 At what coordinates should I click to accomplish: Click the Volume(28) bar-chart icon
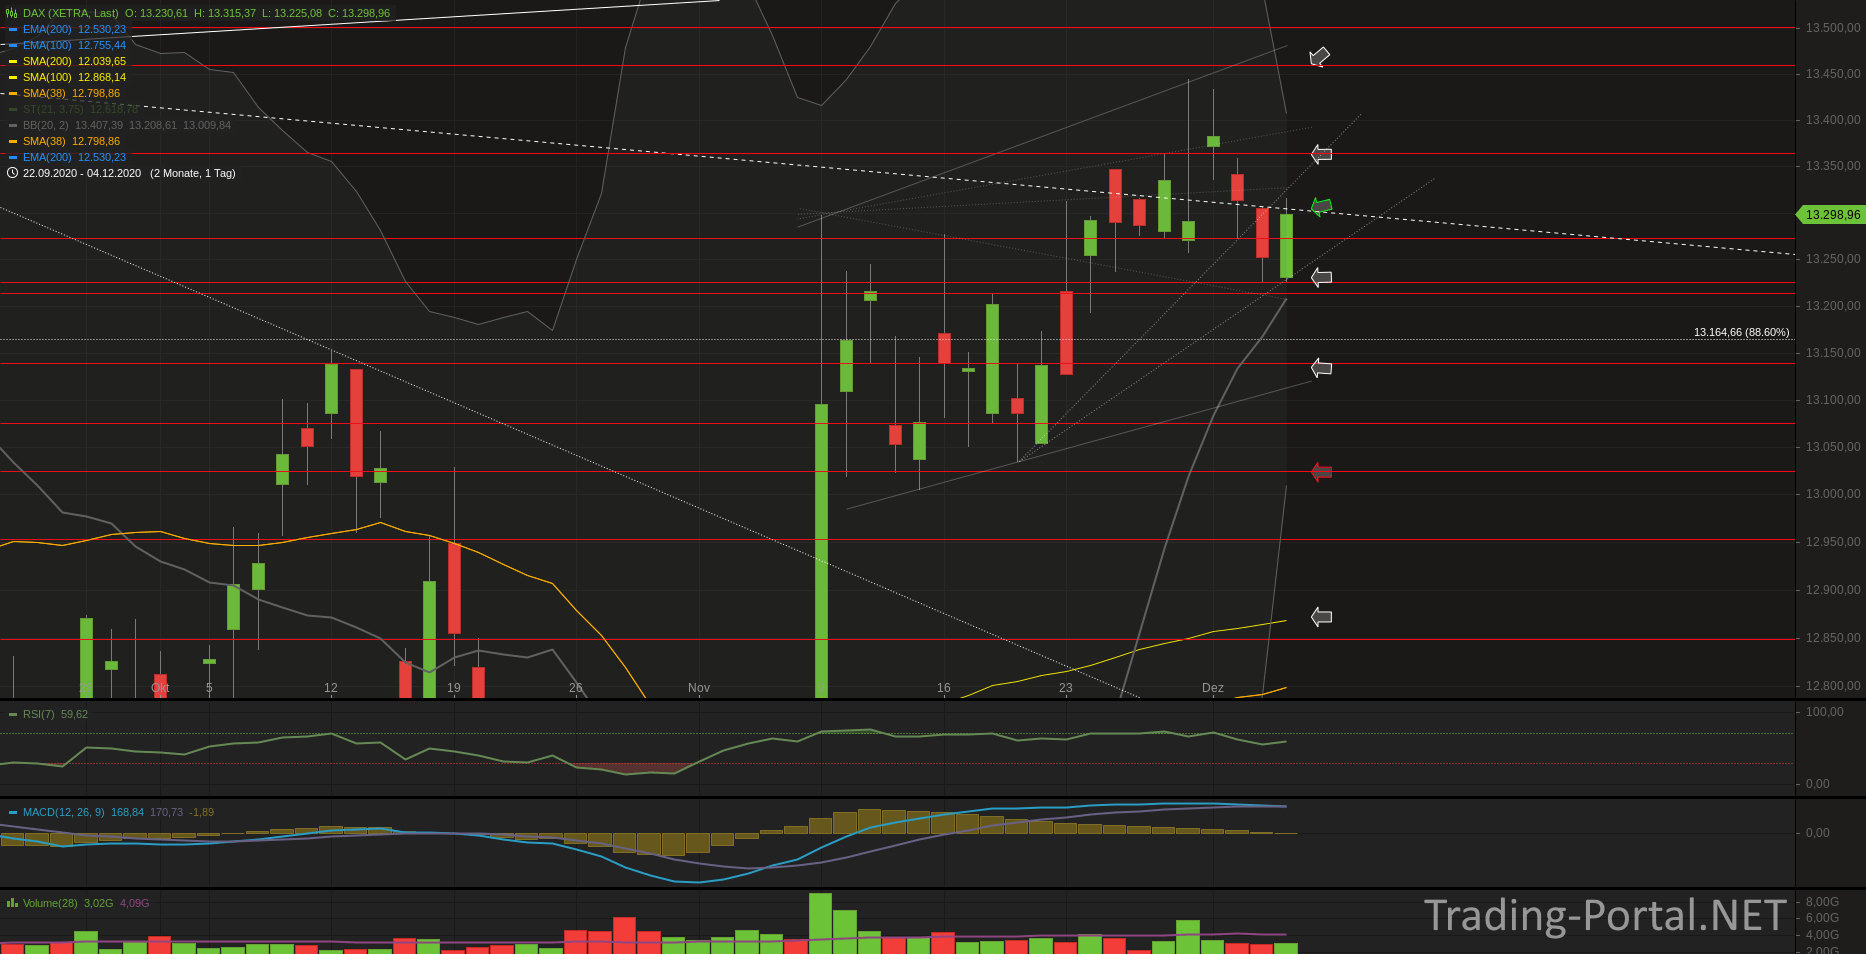12,903
